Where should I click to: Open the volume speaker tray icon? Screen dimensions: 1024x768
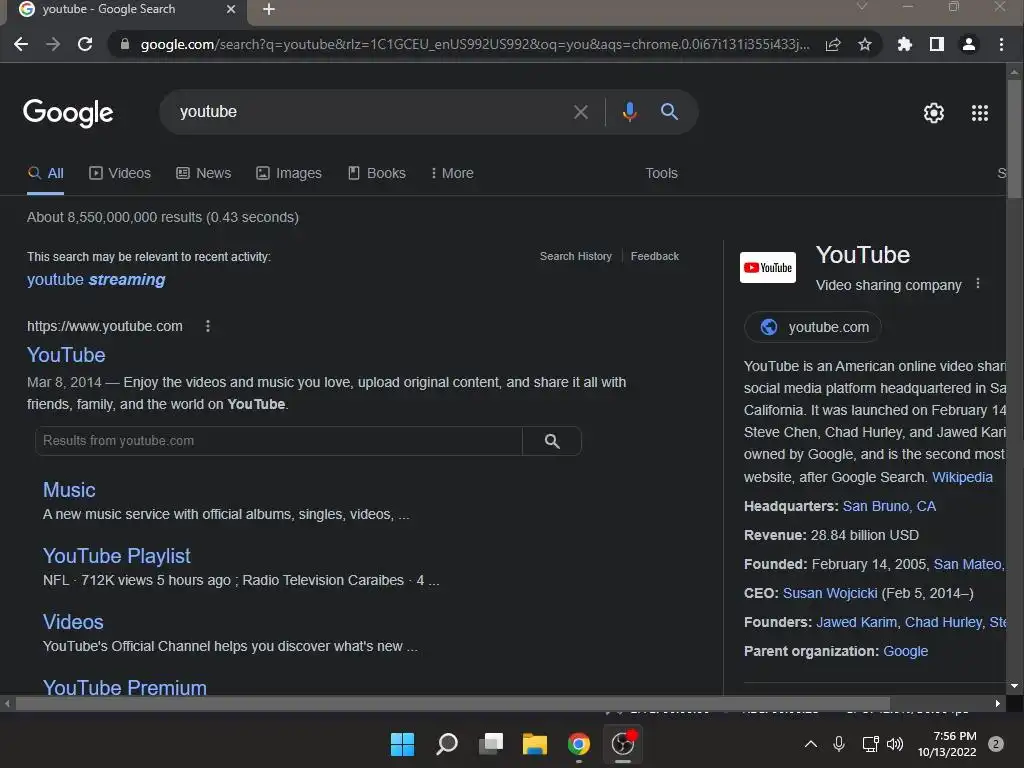coord(895,744)
